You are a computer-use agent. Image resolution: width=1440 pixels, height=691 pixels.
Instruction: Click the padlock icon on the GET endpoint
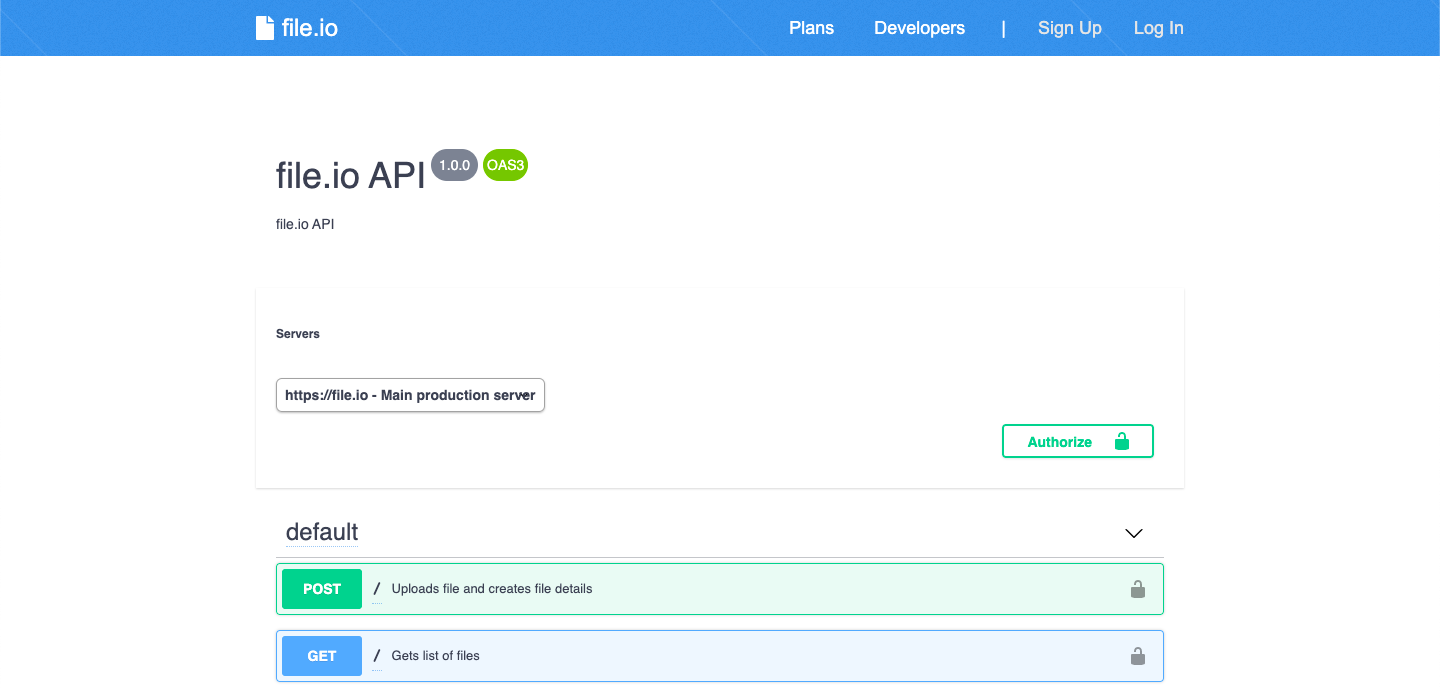pos(1137,655)
